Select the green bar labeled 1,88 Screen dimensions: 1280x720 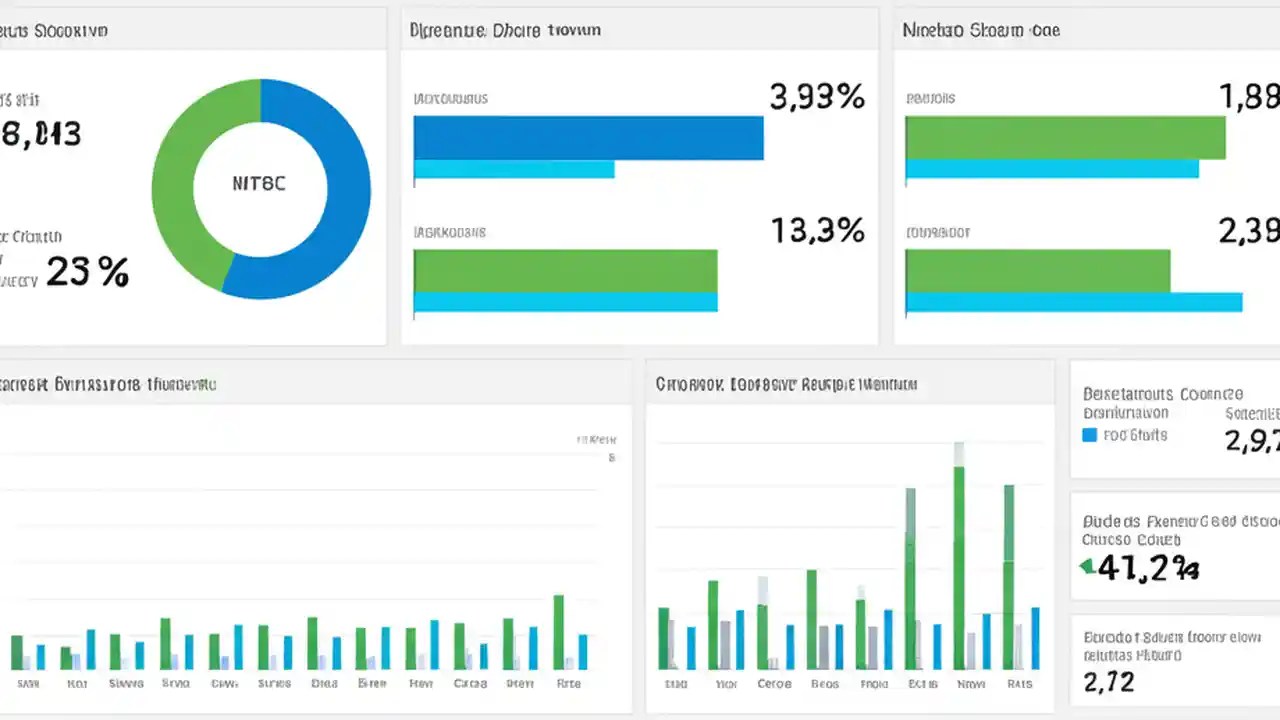pos(1060,137)
